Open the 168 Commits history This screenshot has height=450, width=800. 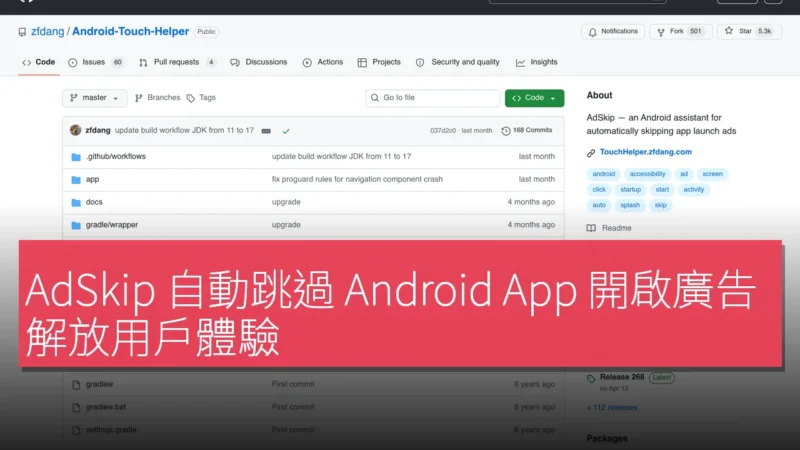pos(527,131)
